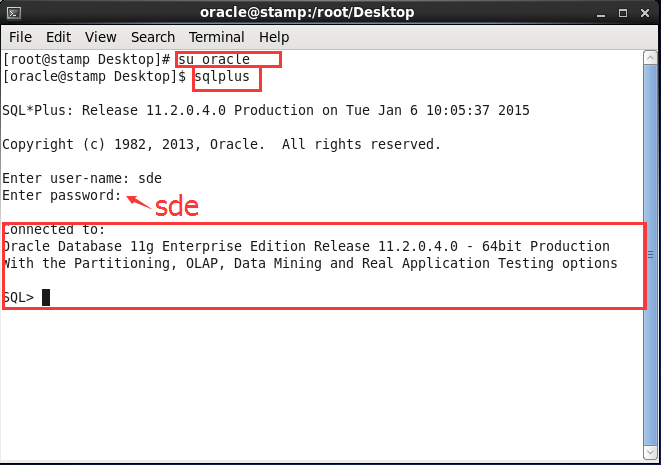Click the SQL> prompt cursor

click(x=46, y=297)
